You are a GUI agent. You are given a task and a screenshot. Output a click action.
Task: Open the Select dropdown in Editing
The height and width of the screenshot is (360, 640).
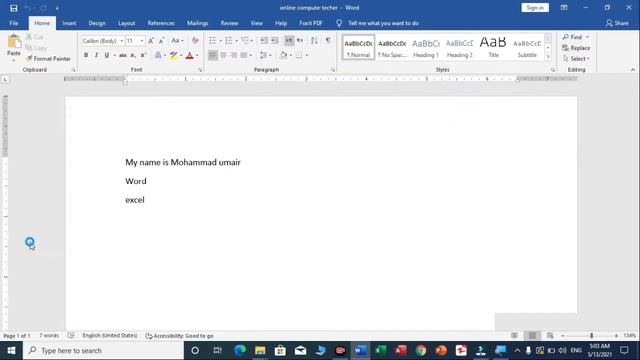576,59
